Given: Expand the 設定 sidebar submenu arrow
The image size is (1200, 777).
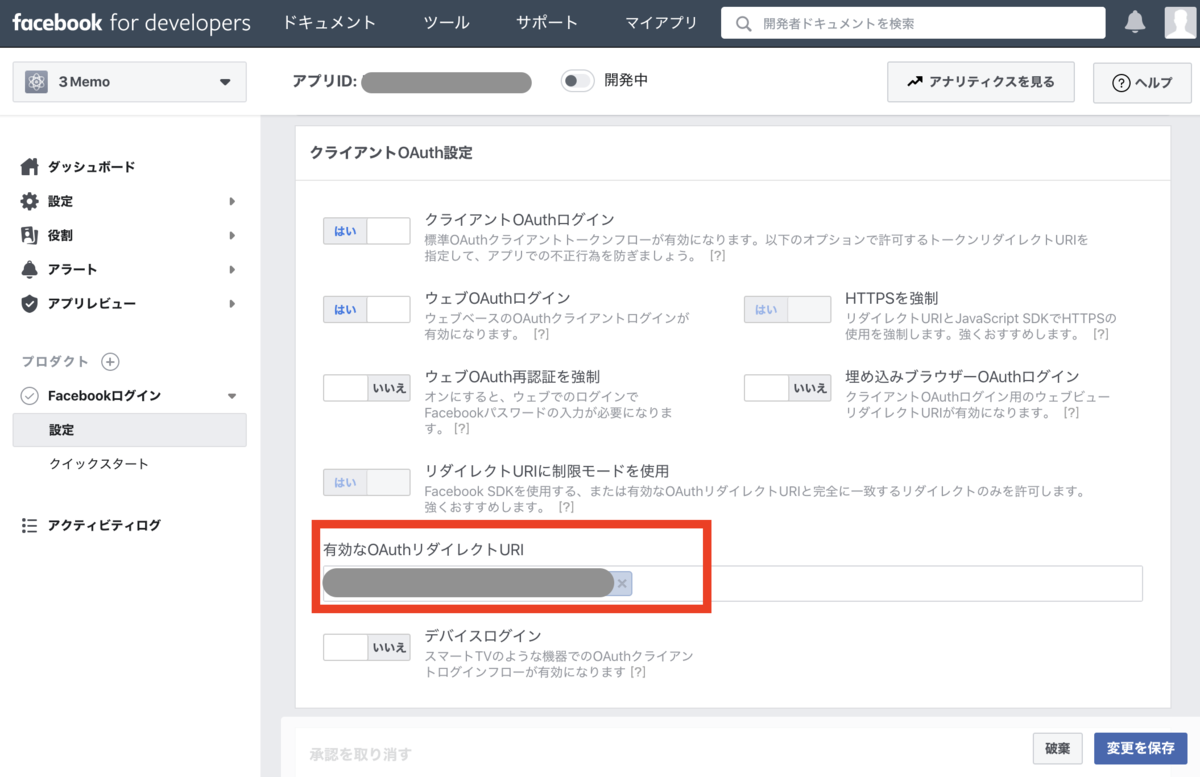Looking at the screenshot, I should pos(232,201).
